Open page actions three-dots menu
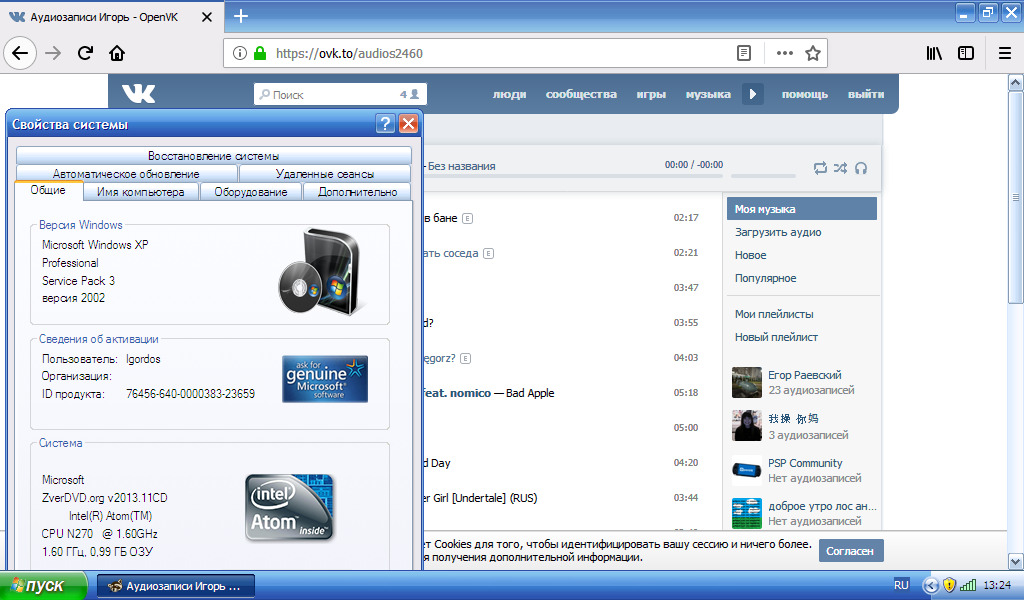Viewport: 1024px width, 600px height. (784, 53)
